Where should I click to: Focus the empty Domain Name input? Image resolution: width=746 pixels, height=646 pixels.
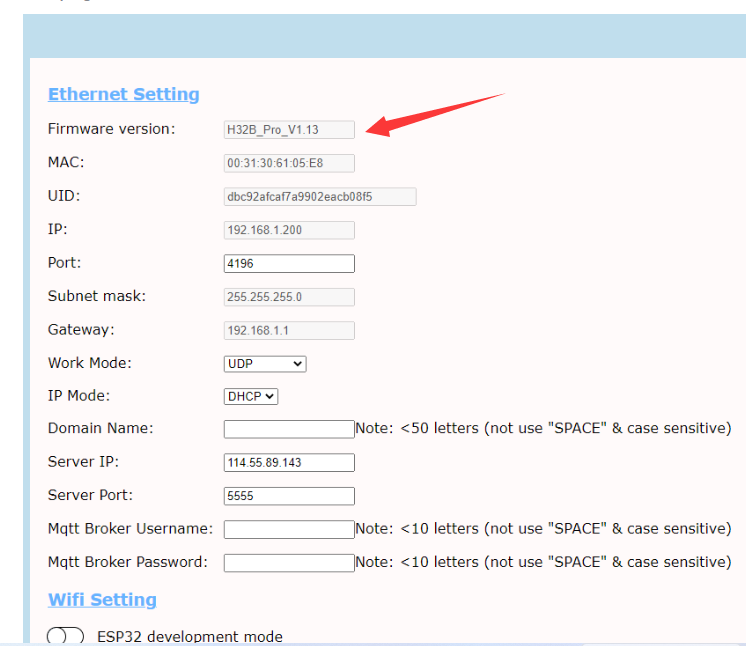click(289, 429)
